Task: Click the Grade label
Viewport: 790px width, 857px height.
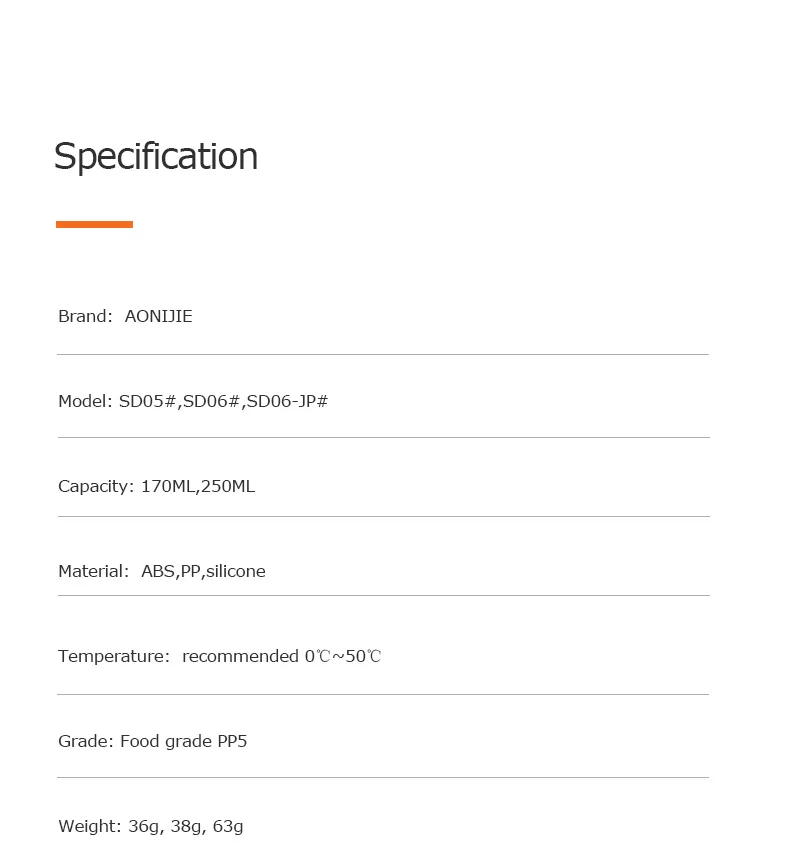Action: coord(85,741)
